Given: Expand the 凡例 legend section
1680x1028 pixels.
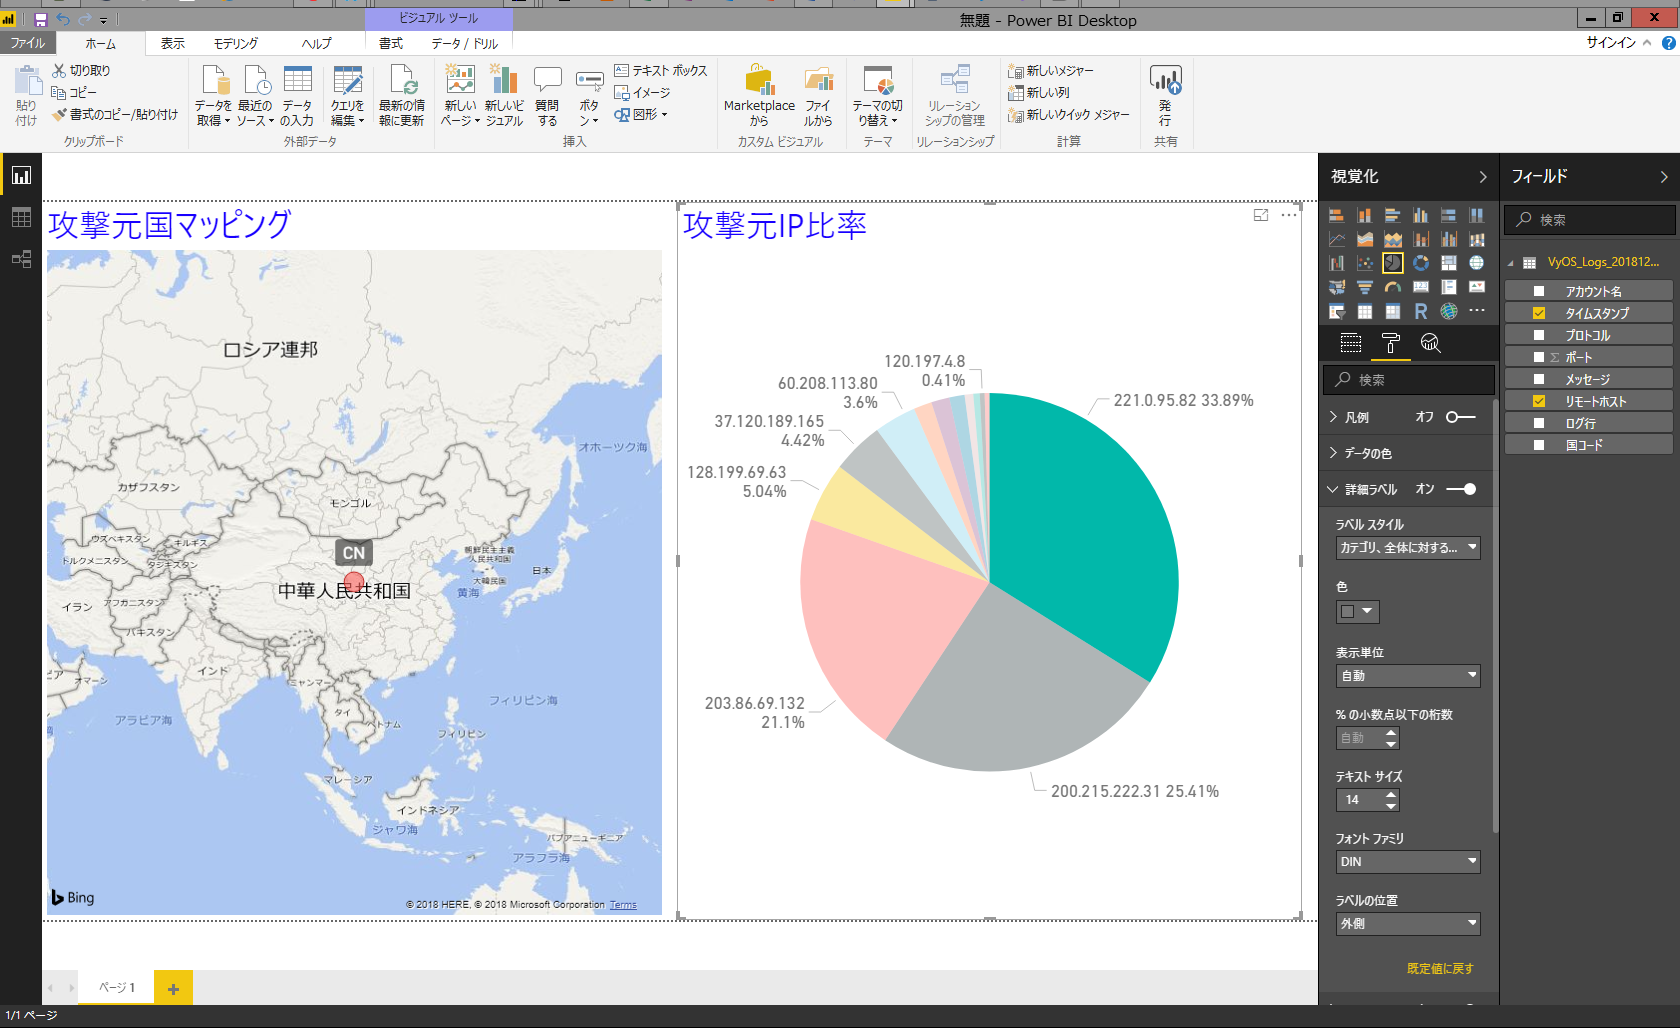Looking at the screenshot, I should tap(1334, 417).
